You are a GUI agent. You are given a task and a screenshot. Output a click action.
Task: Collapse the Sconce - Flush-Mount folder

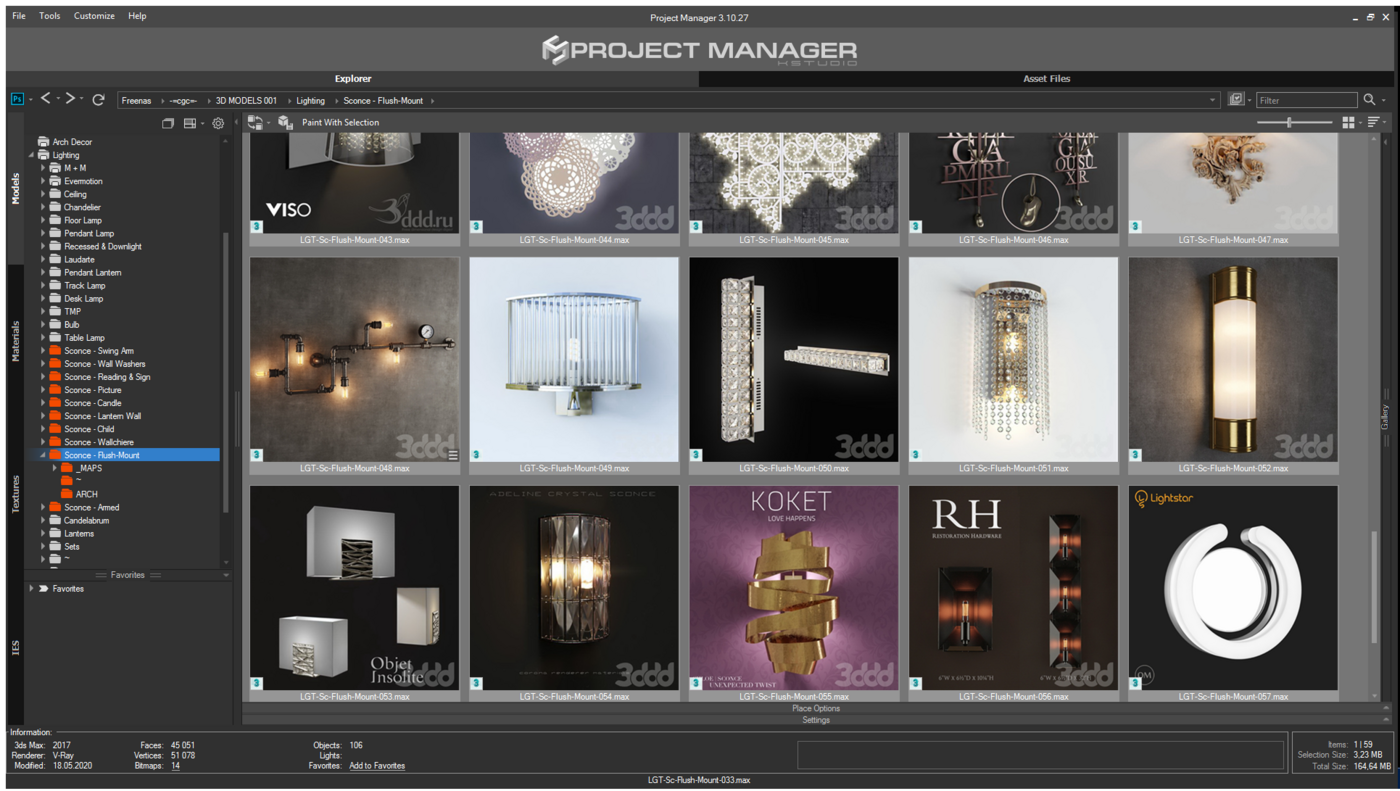pyautogui.click(x=43, y=455)
